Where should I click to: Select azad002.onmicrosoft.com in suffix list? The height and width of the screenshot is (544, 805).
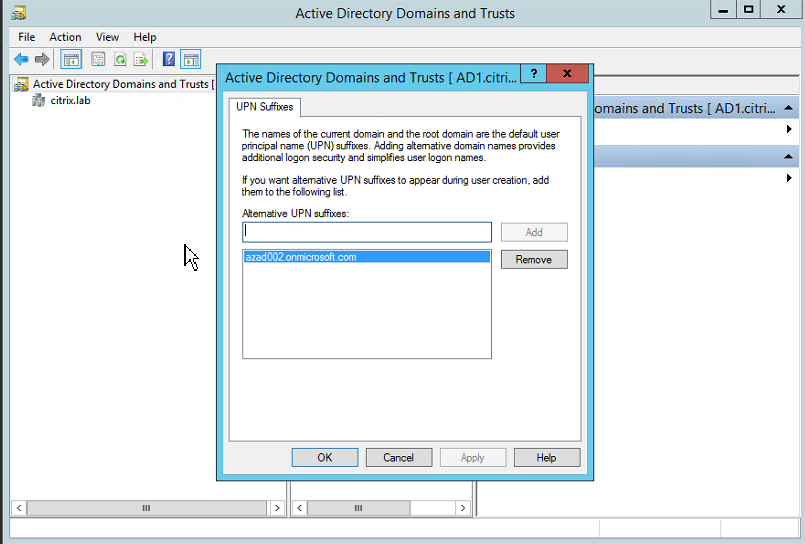300,257
